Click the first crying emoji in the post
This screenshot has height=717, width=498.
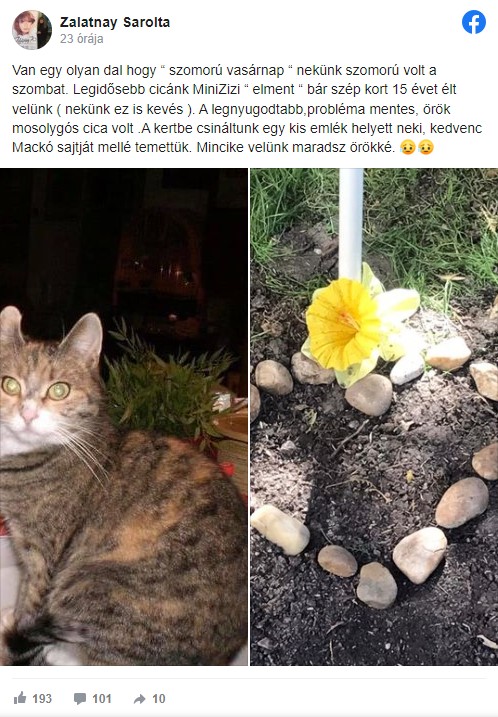[x=407, y=147]
